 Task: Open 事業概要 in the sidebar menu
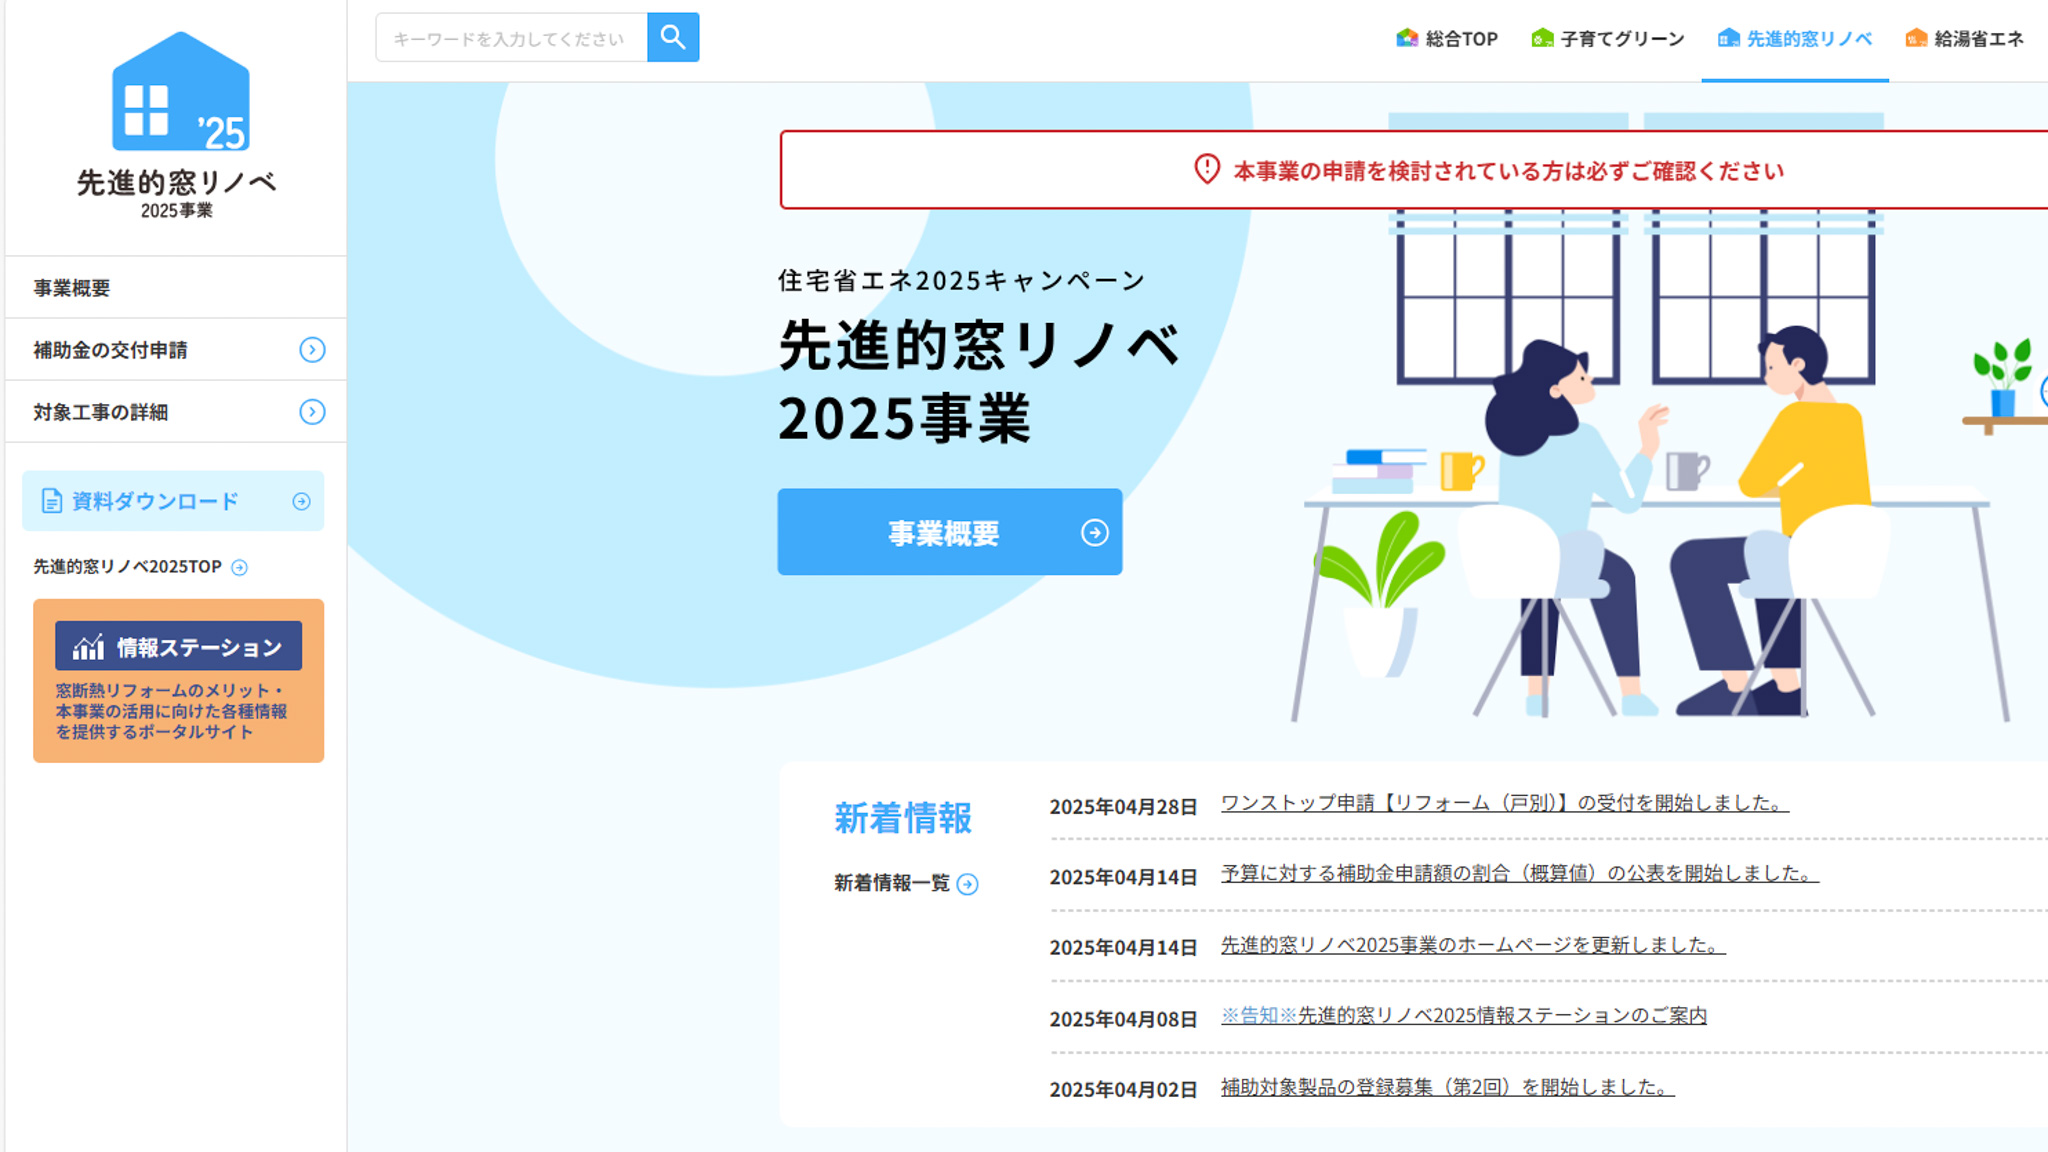[72, 288]
